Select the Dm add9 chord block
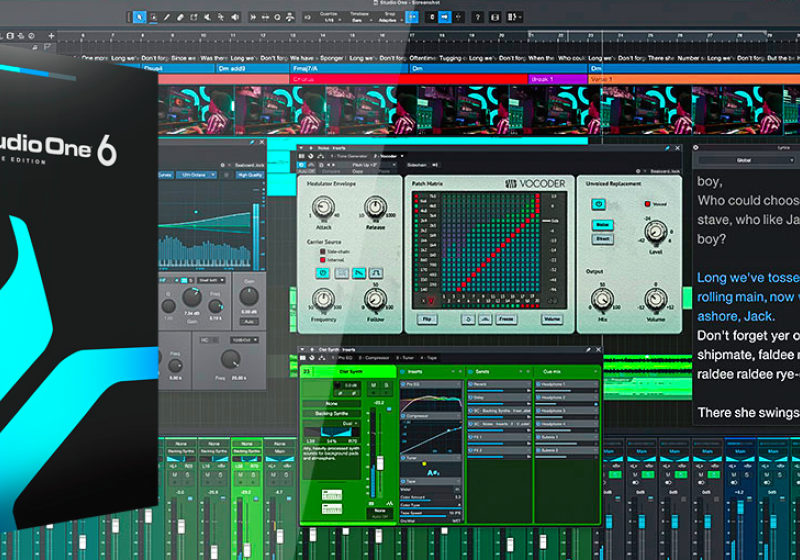The height and width of the screenshot is (560, 800). tap(252, 68)
